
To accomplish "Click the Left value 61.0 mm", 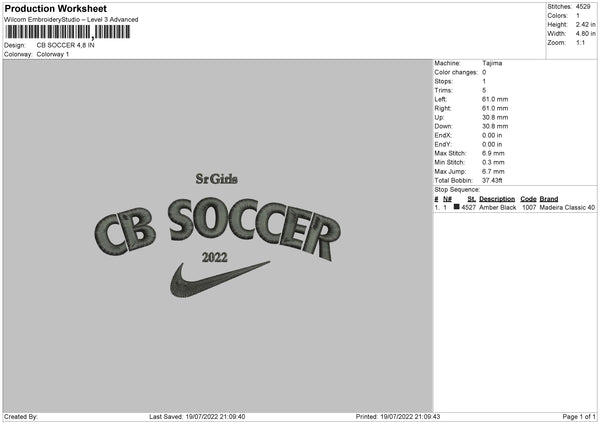I will pos(495,99).
